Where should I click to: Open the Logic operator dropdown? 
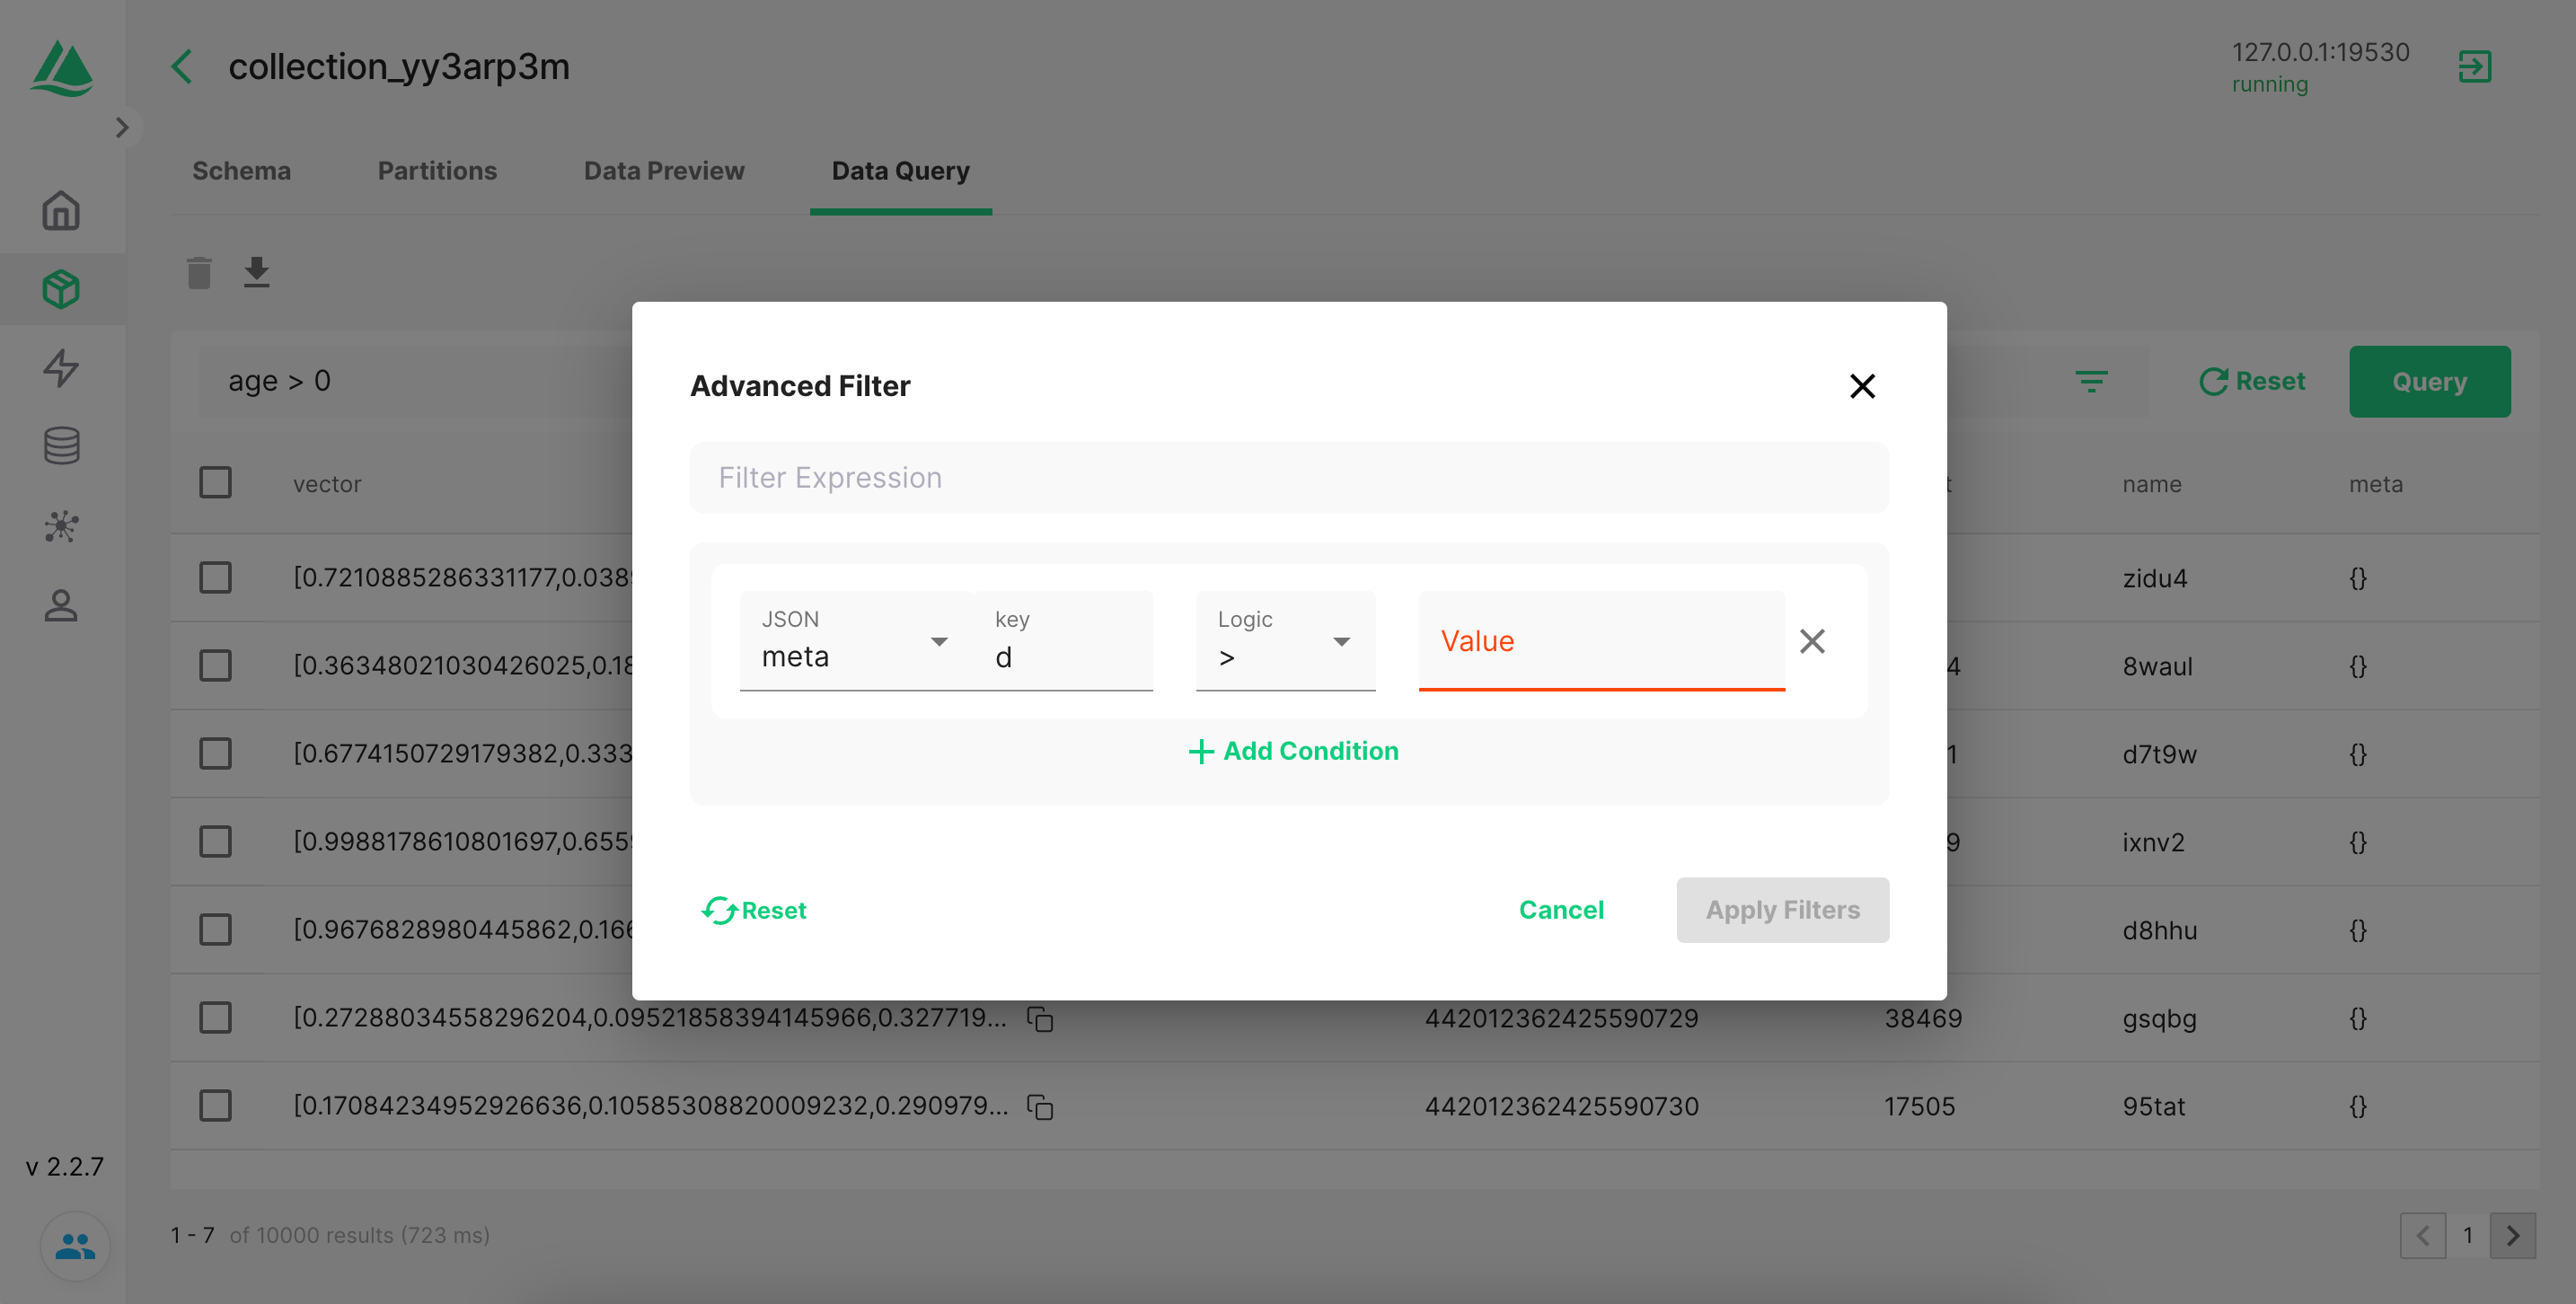click(1284, 642)
